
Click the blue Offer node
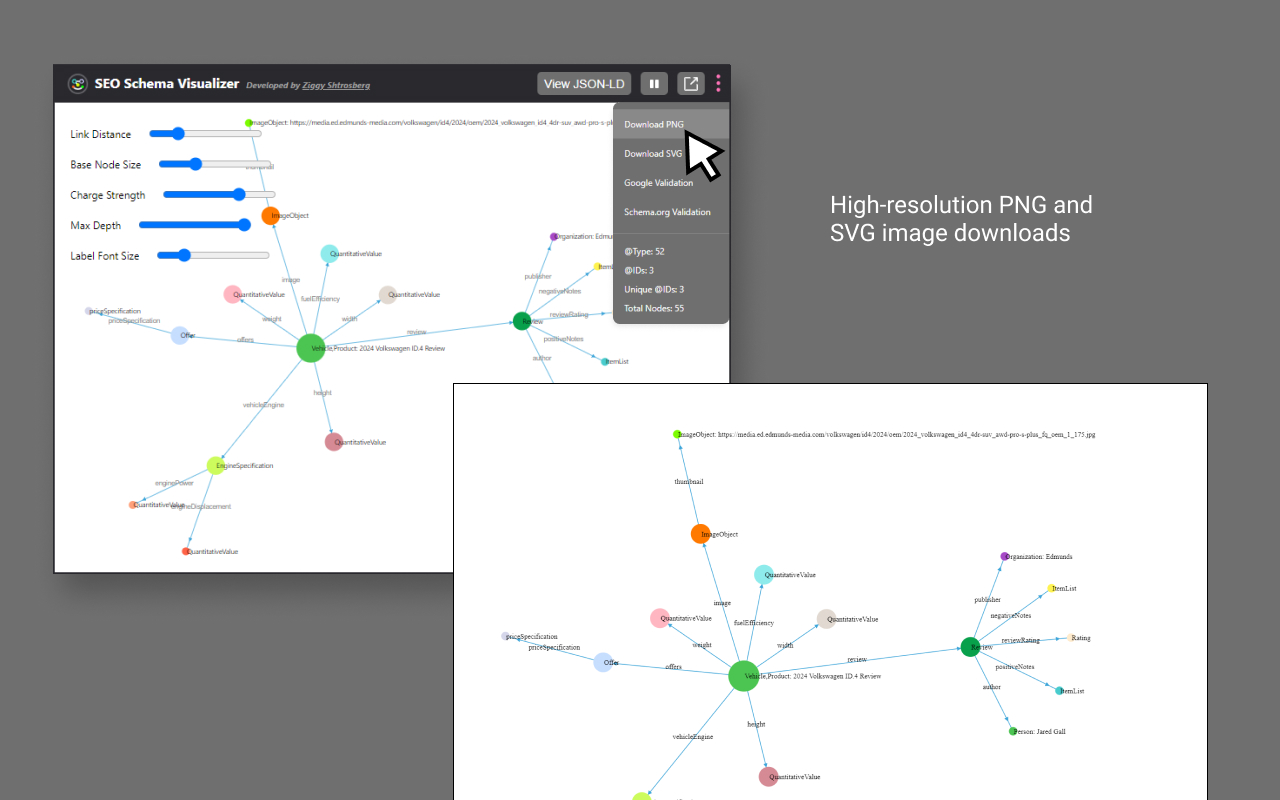click(182, 334)
